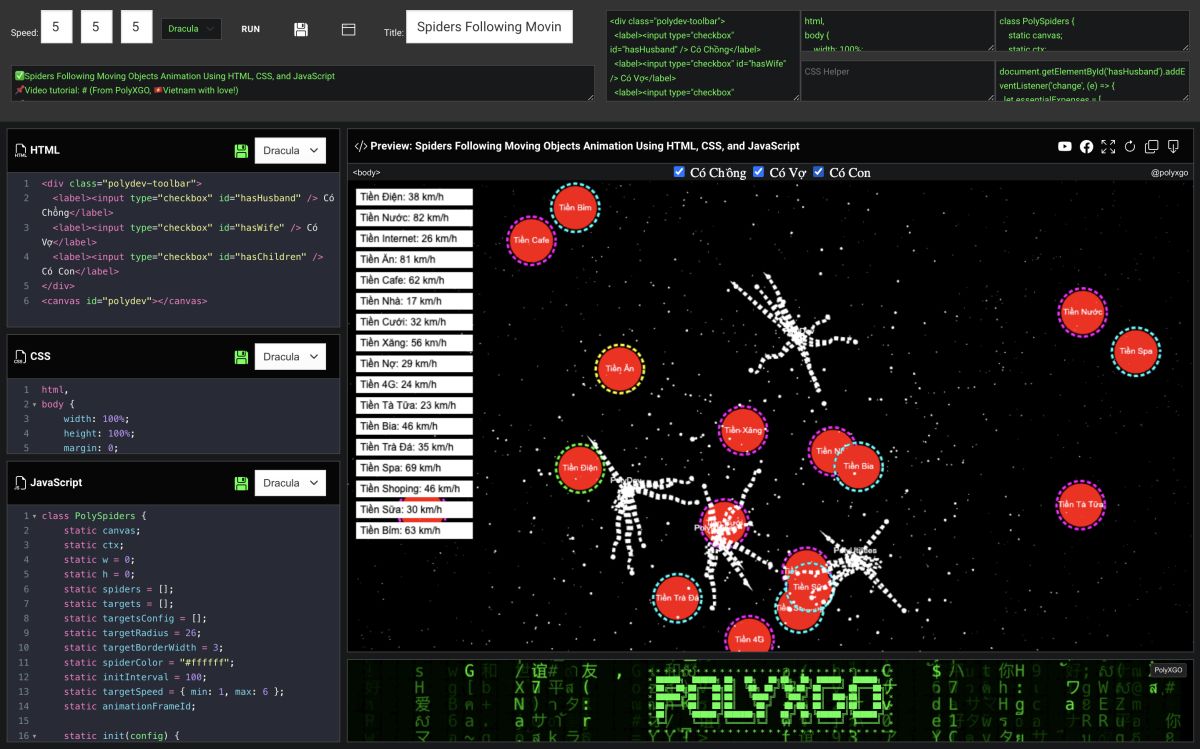Click the Tiền Xăng: 56 km/h entry
The width and height of the screenshot is (1200, 749).
coord(414,342)
